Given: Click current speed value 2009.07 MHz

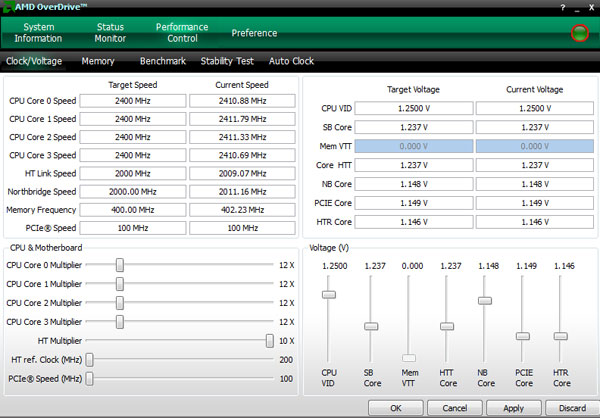Looking at the screenshot, I should coord(242,173).
